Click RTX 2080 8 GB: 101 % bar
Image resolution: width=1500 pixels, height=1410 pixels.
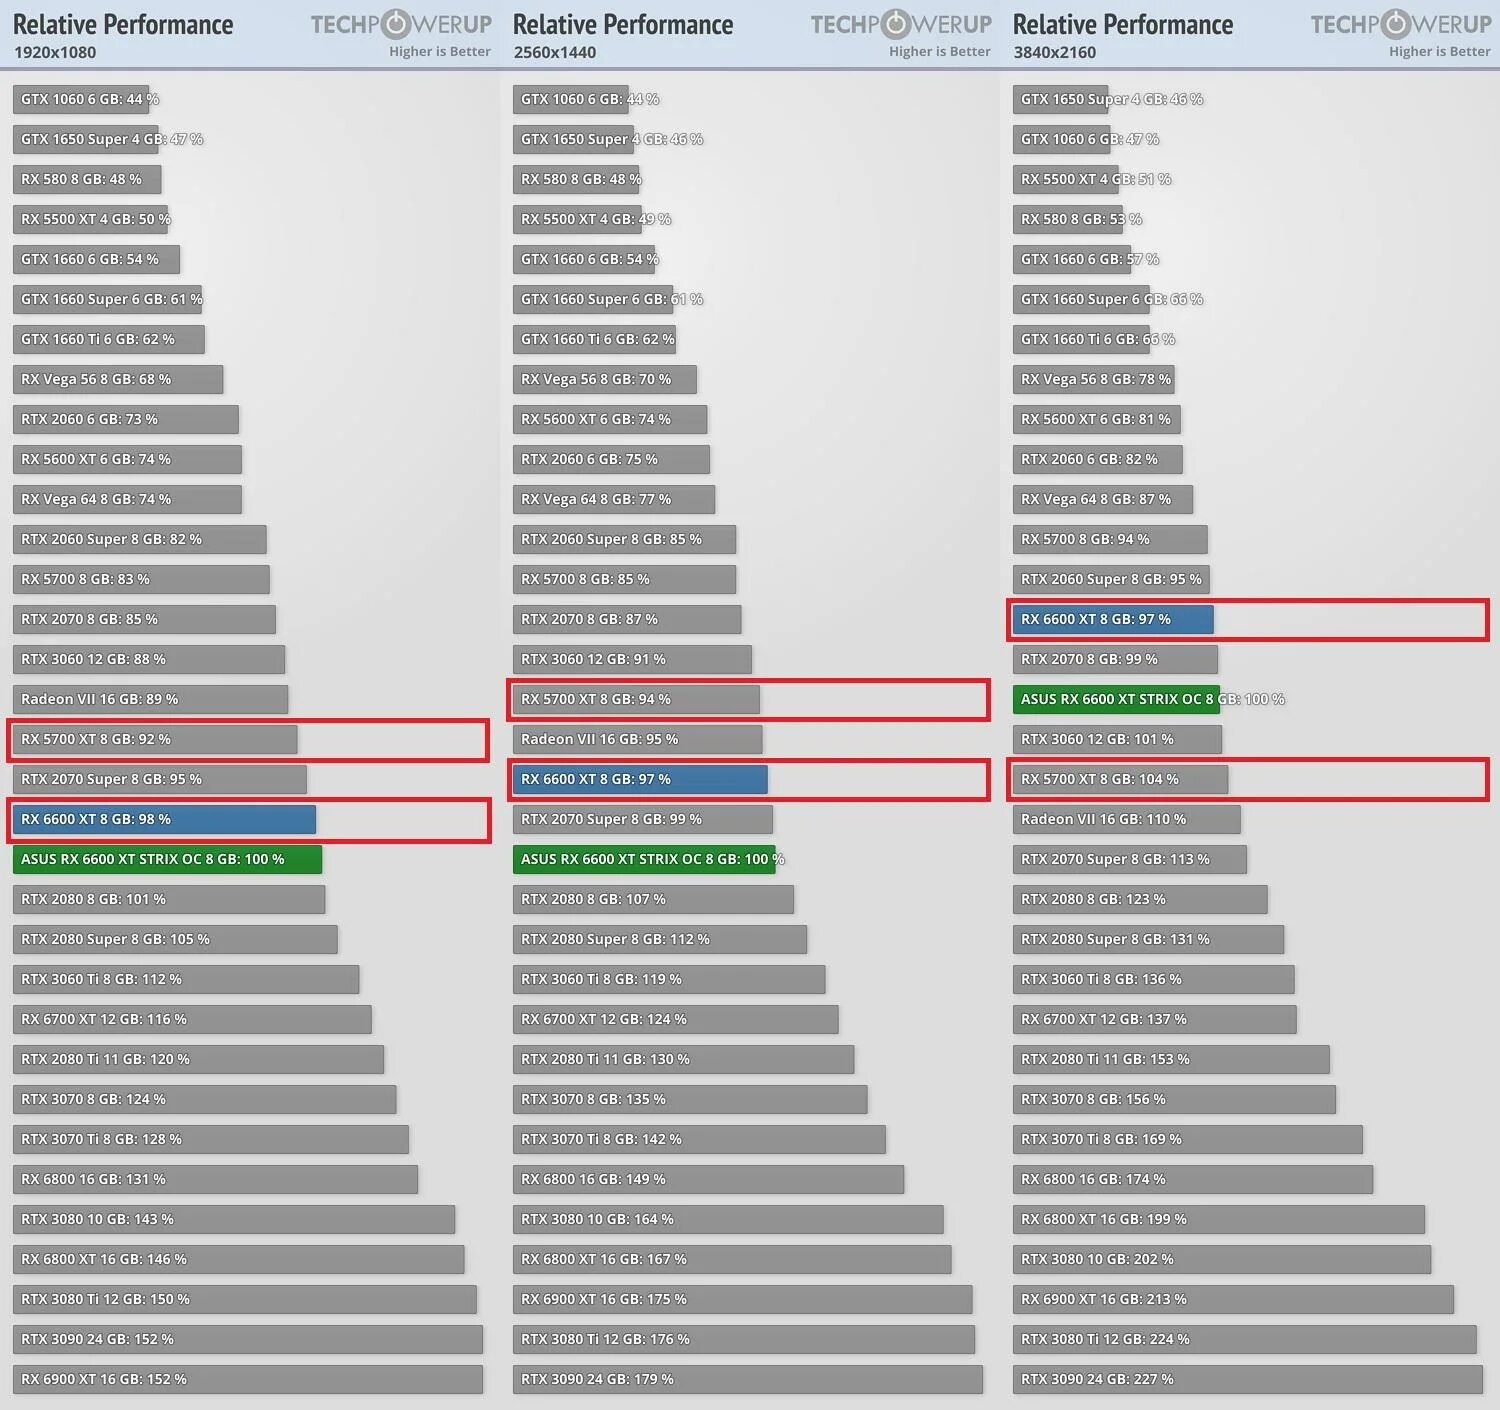[169, 899]
